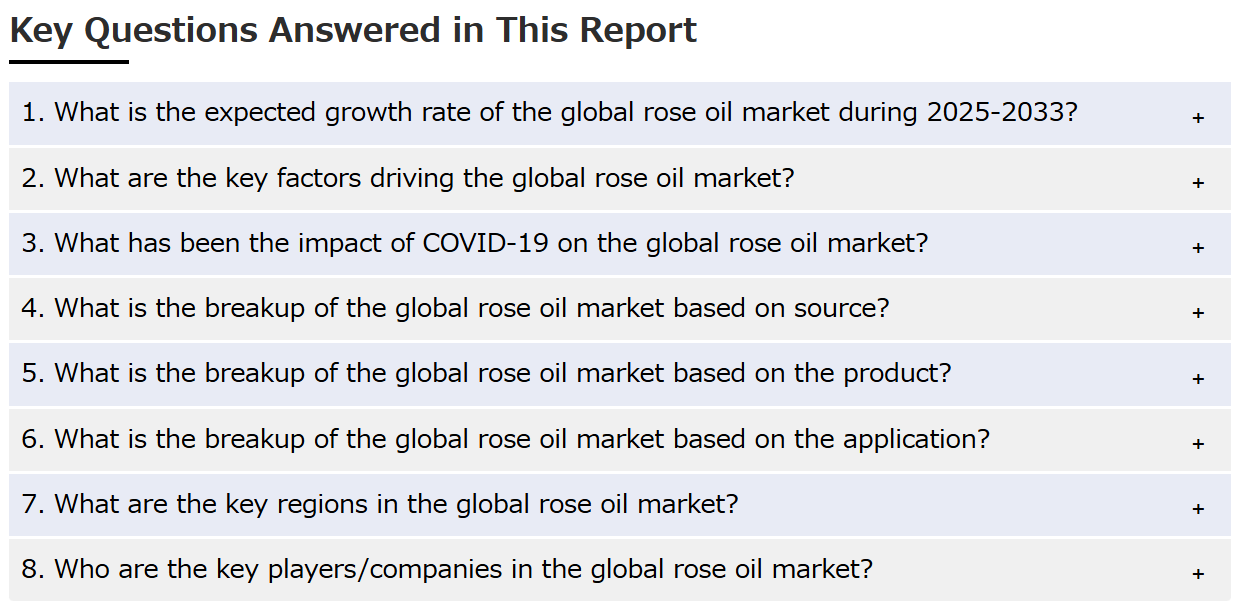Click the black underline below the heading
1239x610 pixels.
coord(69,62)
